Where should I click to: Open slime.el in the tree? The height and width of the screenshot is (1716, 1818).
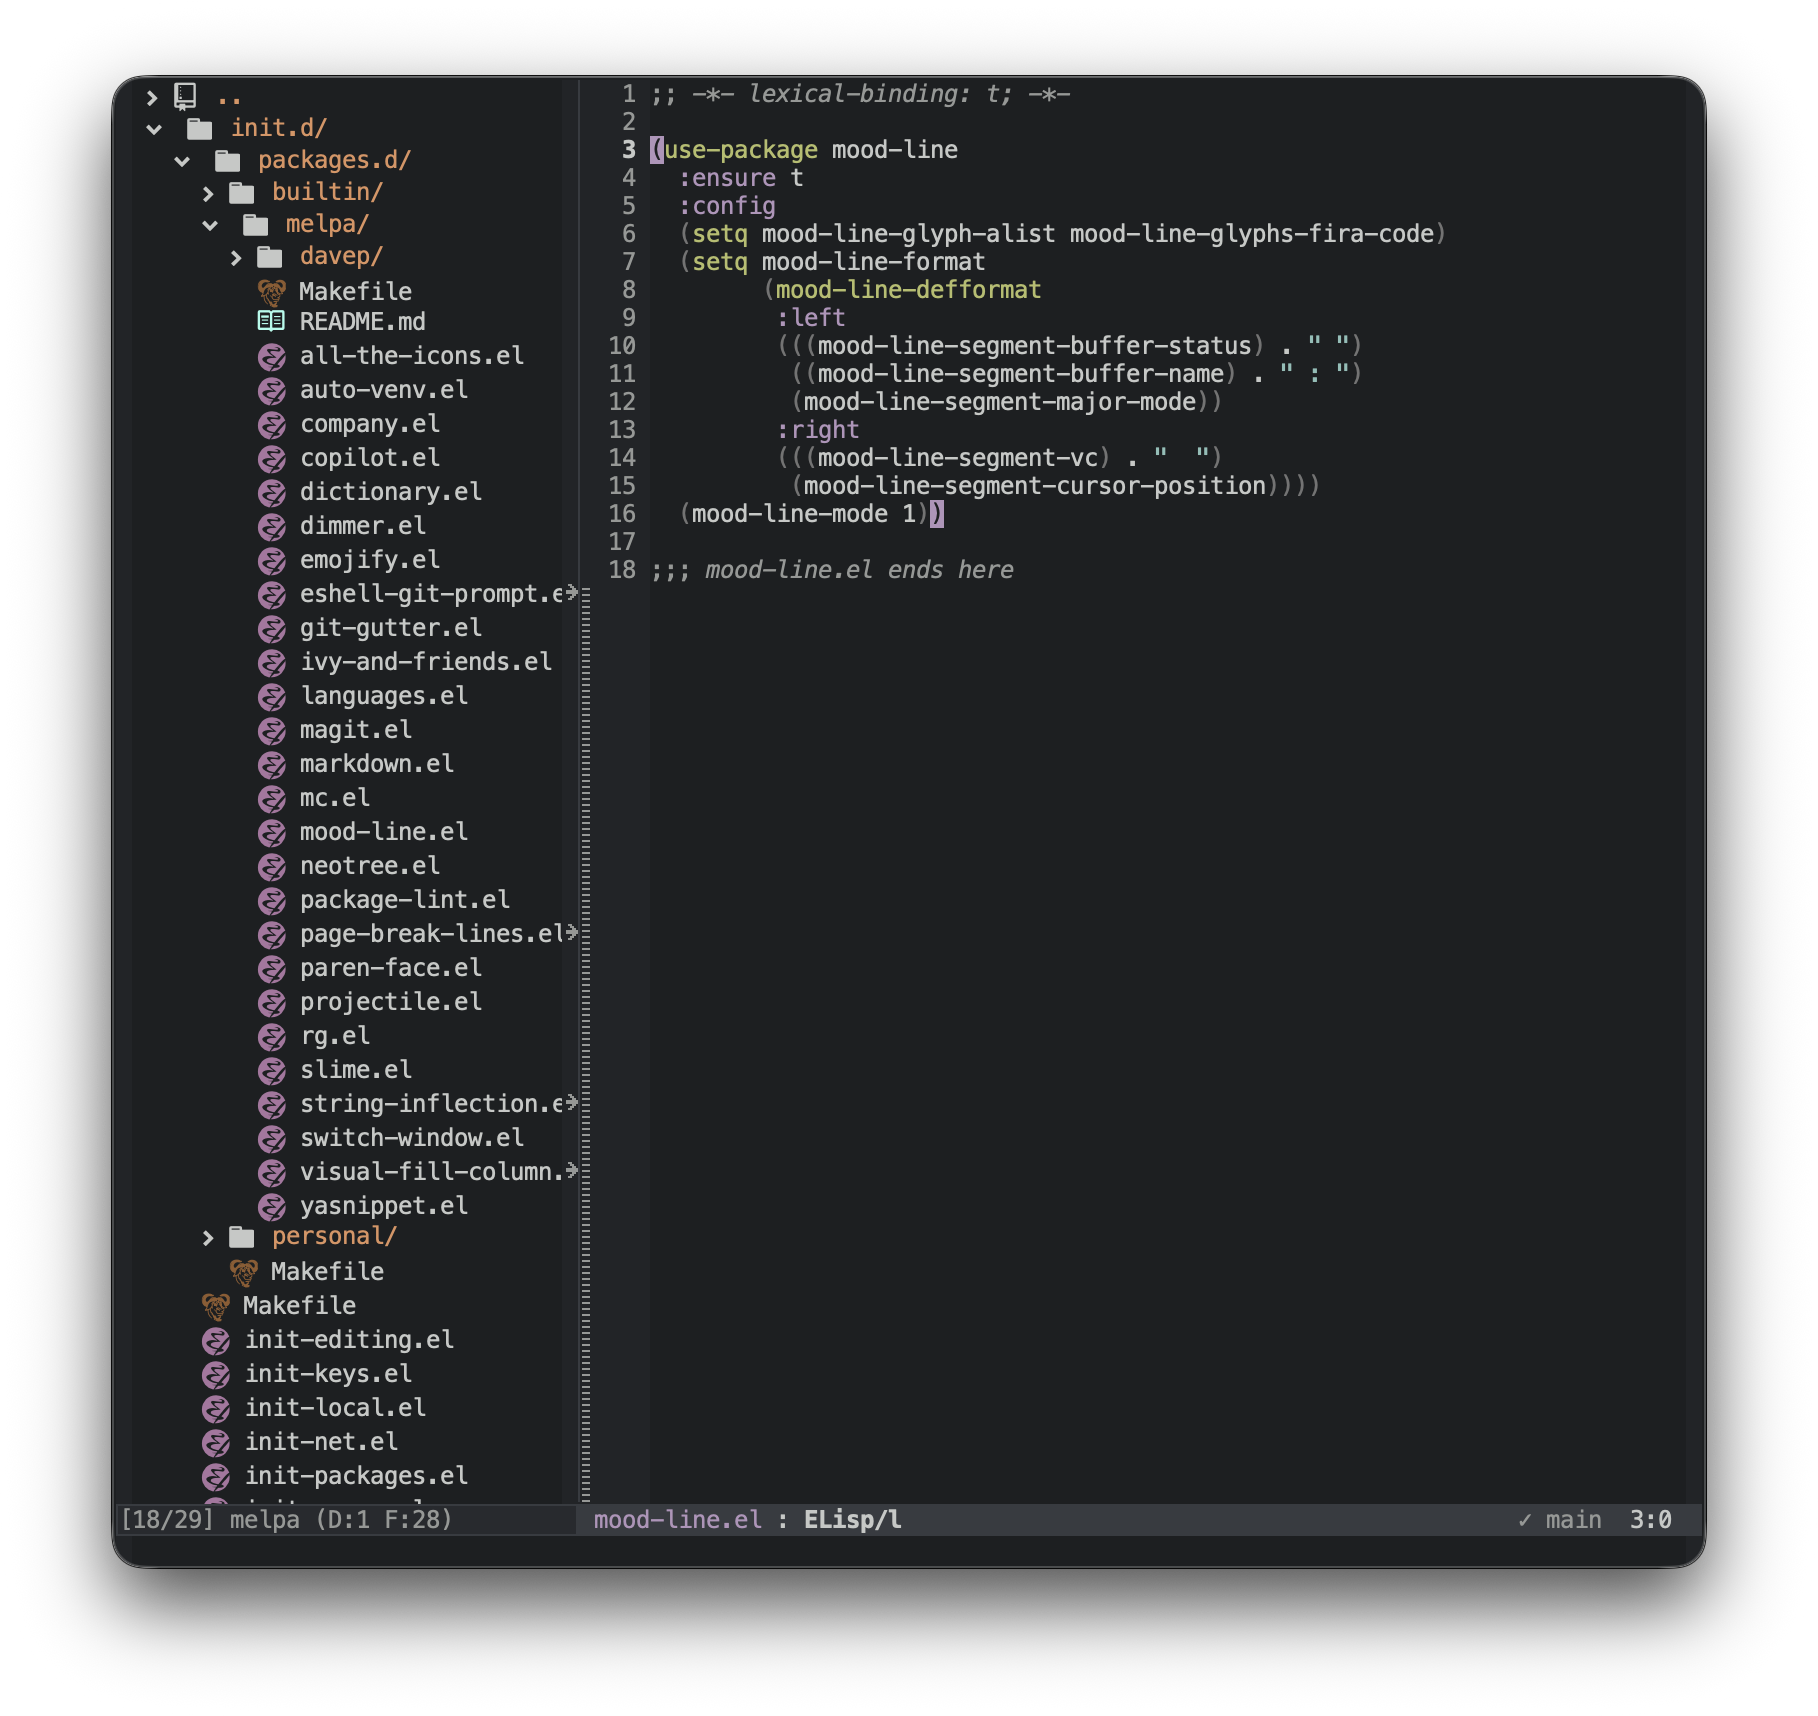[356, 1070]
